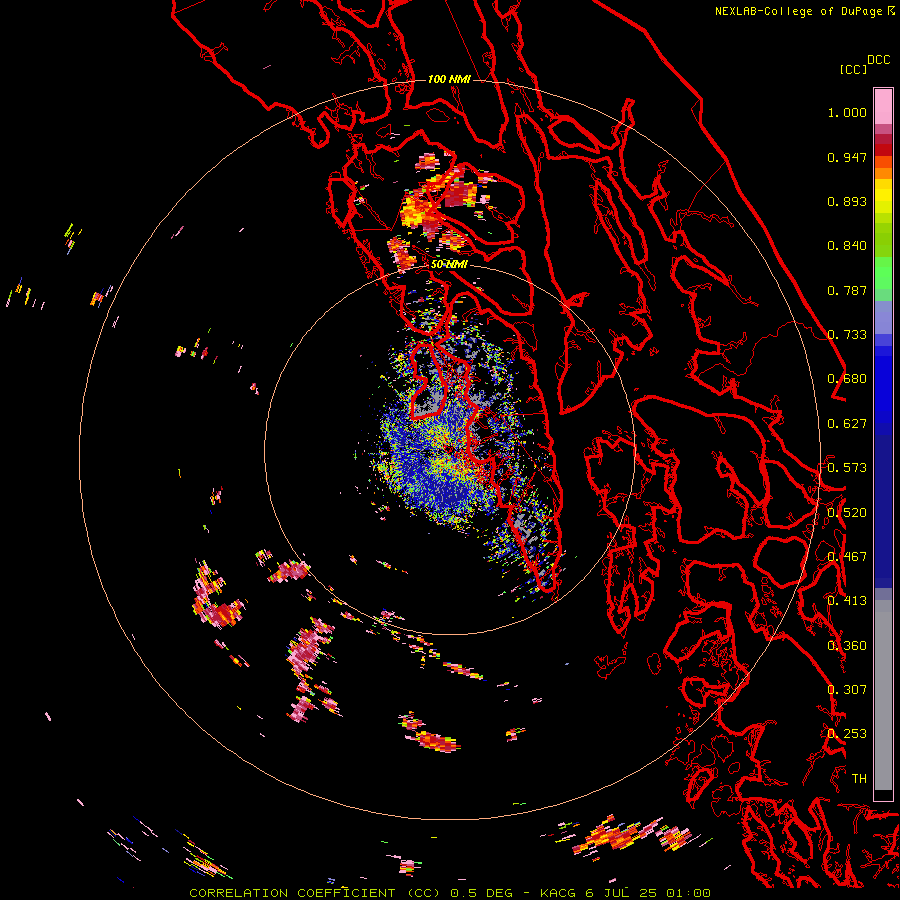Click the [CC] label above the color bar
The width and height of the screenshot is (900, 900).
click(853, 69)
